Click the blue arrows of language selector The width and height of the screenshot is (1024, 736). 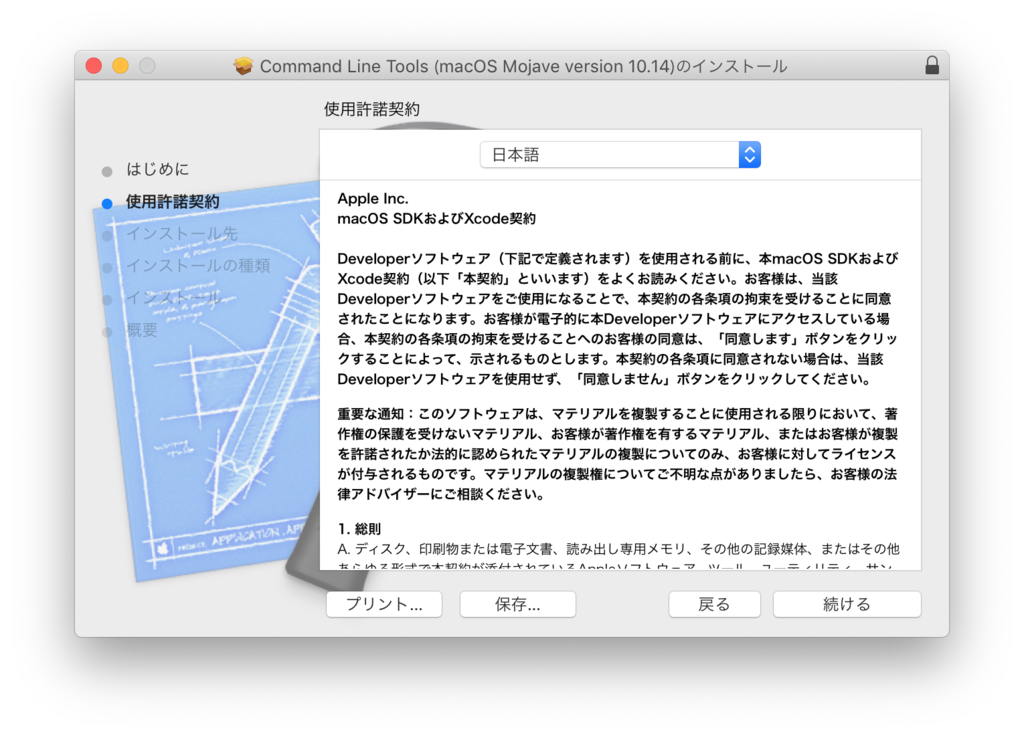(750, 155)
